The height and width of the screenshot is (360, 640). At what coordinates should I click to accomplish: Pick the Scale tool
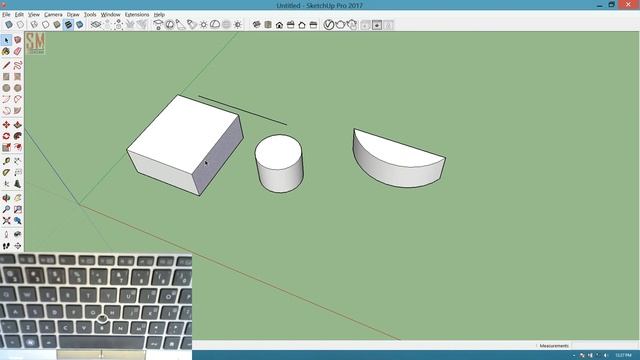point(6,147)
